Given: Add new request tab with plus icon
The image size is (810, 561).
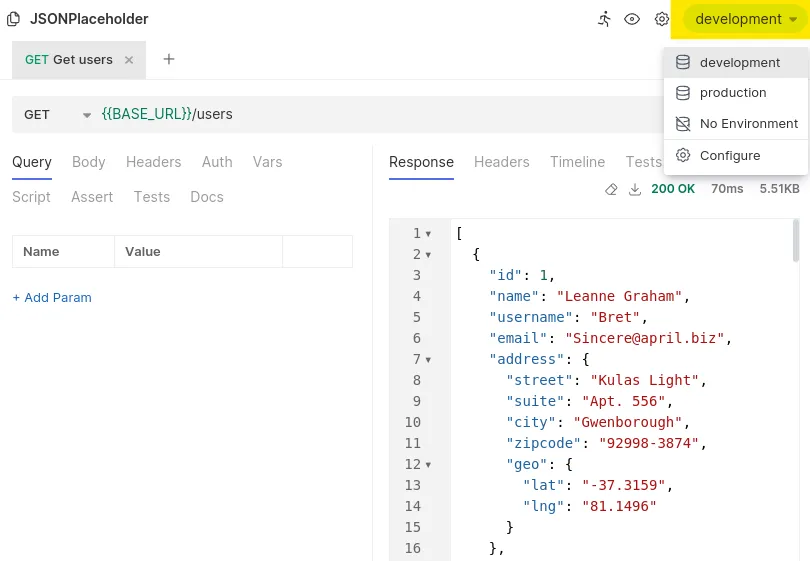Looking at the screenshot, I should point(169,59).
